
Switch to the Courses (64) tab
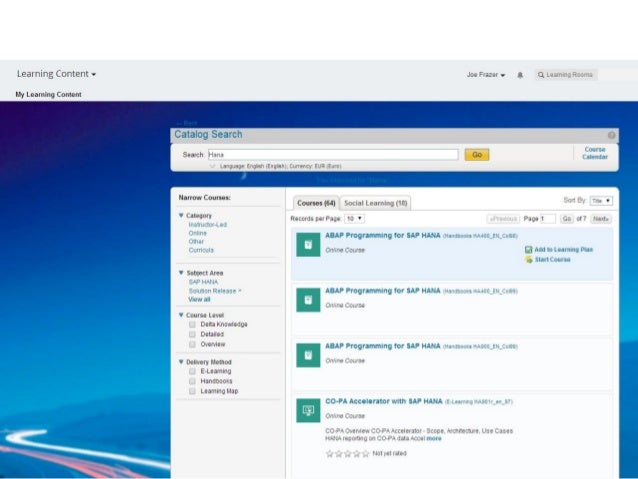(316, 203)
